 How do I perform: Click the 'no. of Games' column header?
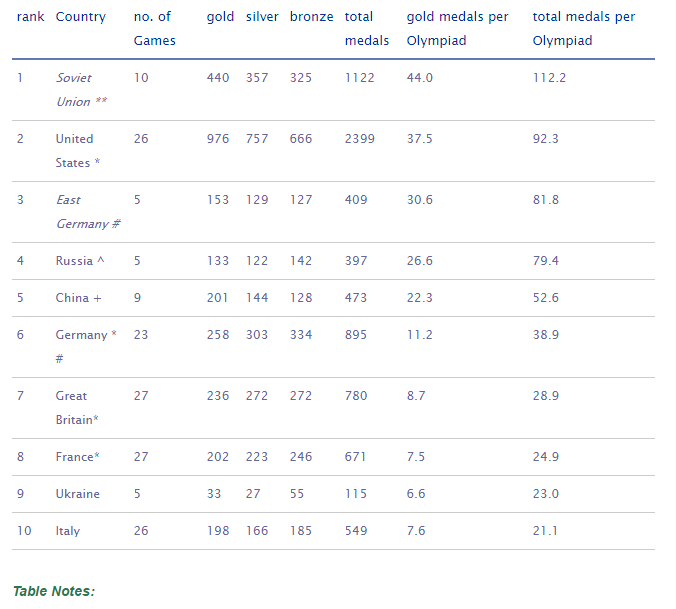click(154, 28)
